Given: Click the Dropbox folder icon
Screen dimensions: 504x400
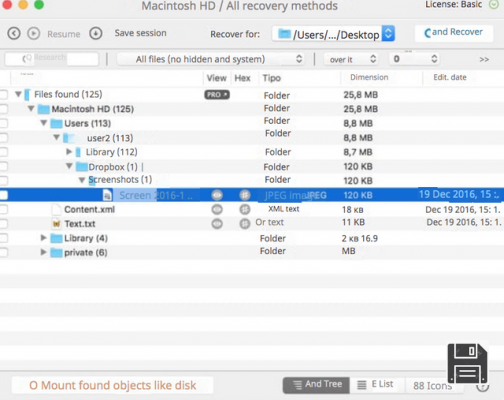Looking at the screenshot, I should click(82, 166).
